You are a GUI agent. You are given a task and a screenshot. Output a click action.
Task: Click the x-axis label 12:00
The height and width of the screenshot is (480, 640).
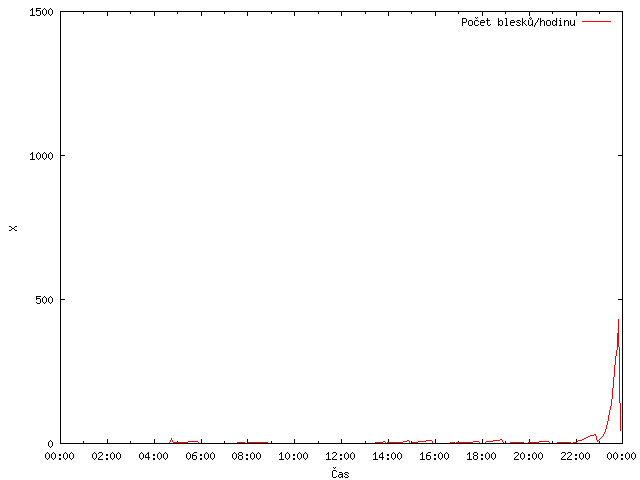pyautogui.click(x=340, y=456)
